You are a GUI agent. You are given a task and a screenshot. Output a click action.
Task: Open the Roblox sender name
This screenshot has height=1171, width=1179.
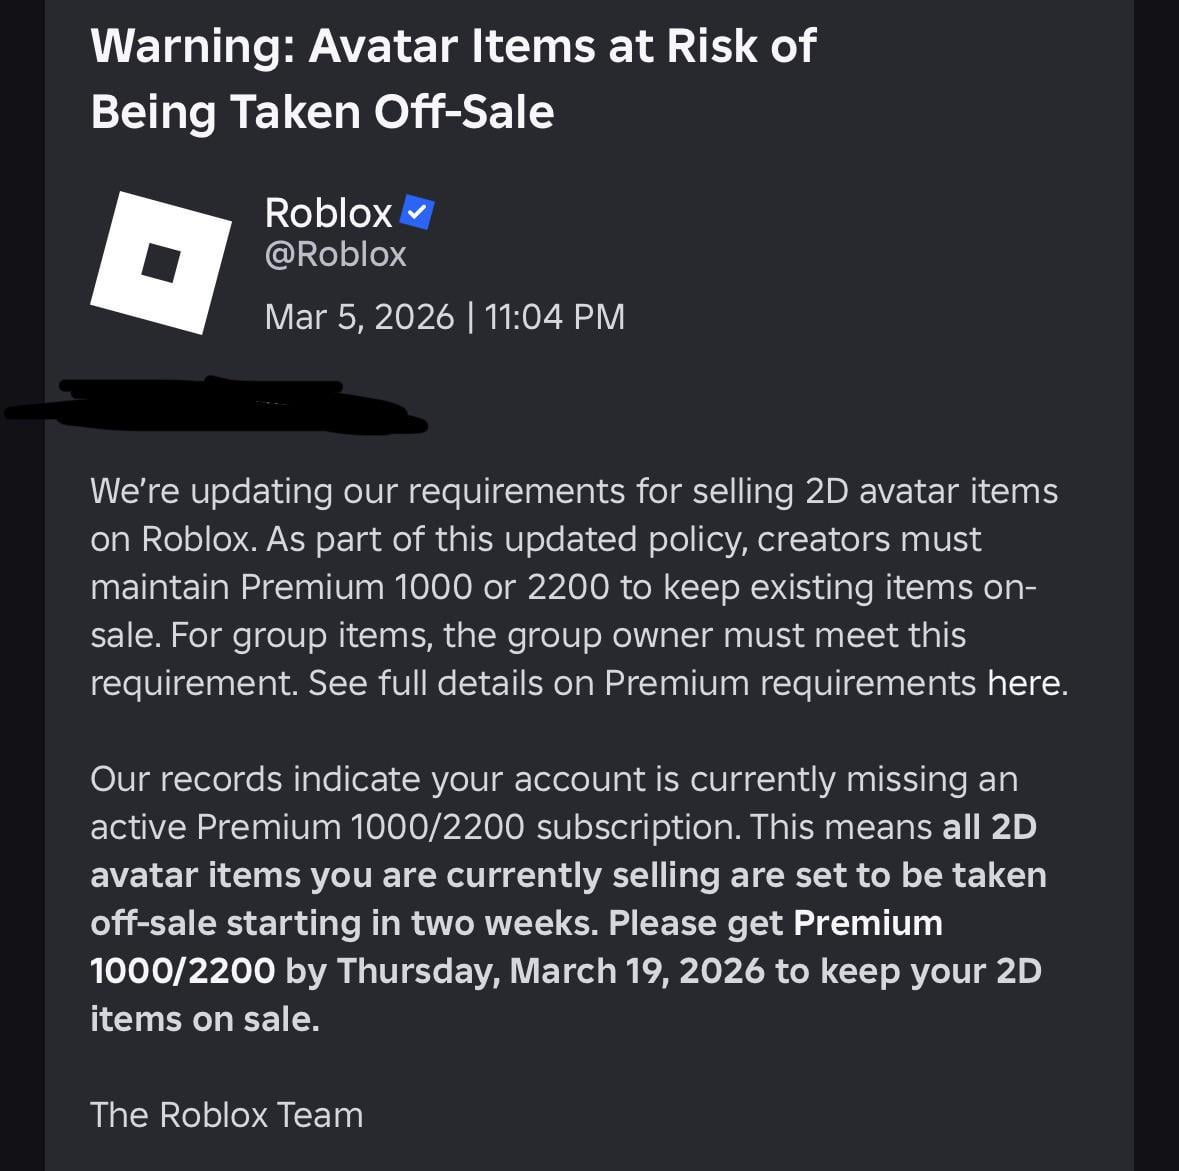[328, 213]
